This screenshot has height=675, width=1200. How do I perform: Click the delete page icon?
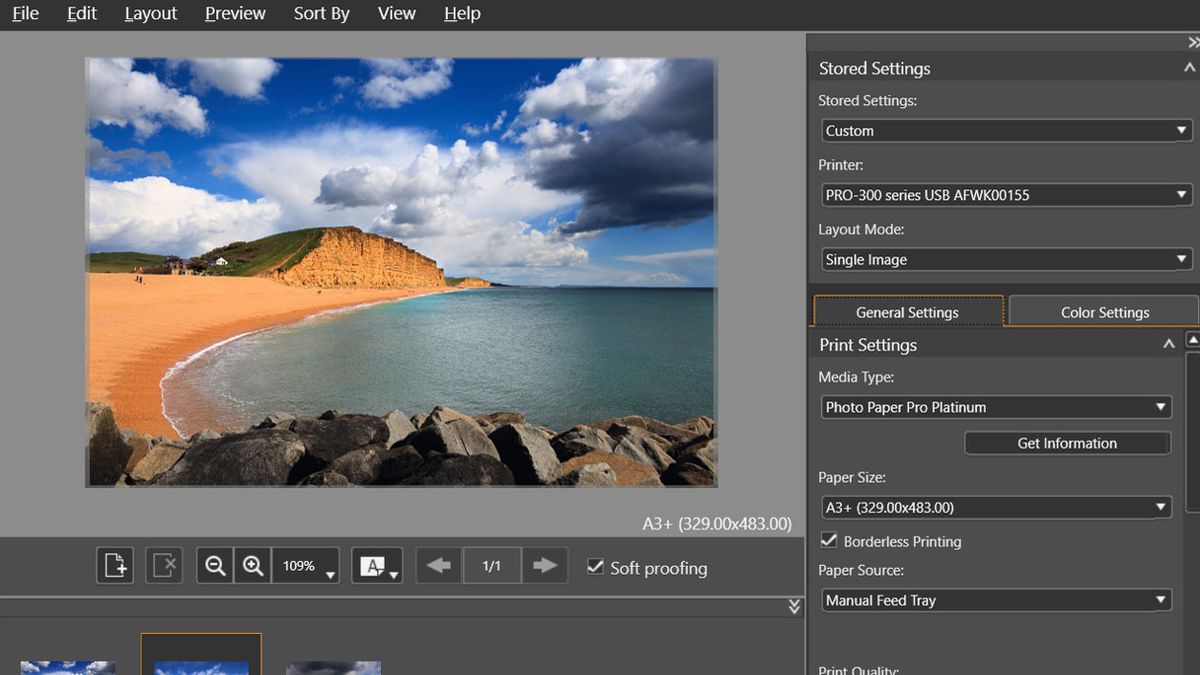pos(164,566)
